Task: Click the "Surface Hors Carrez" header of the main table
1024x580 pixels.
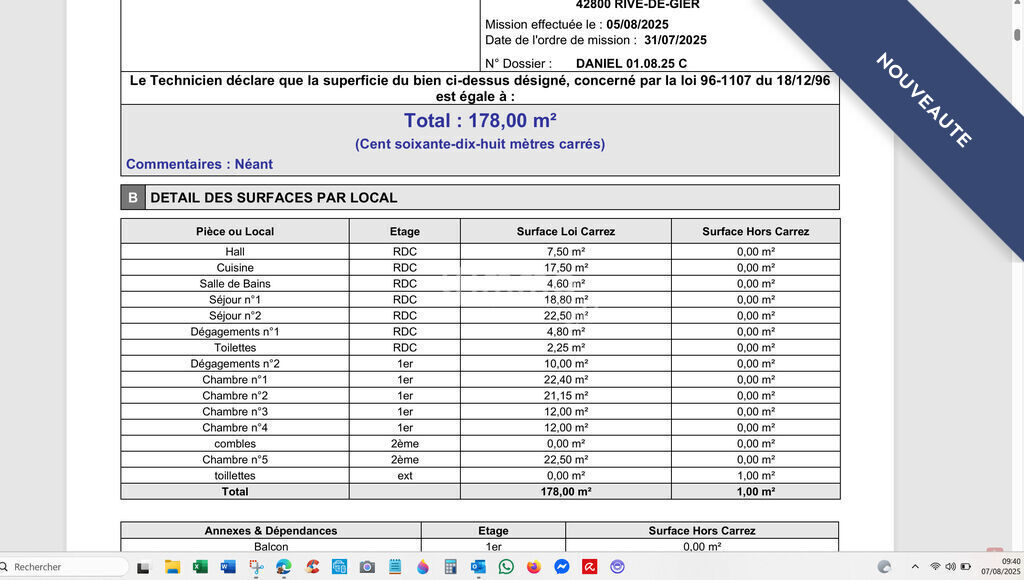Action: click(756, 231)
